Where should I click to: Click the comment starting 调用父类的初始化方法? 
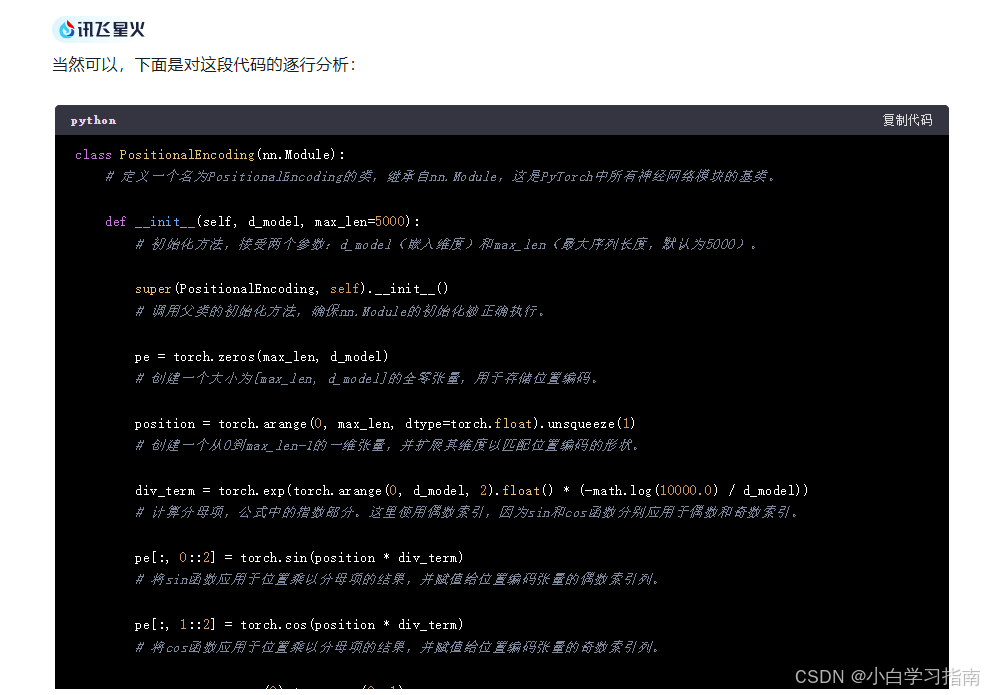click(x=340, y=311)
